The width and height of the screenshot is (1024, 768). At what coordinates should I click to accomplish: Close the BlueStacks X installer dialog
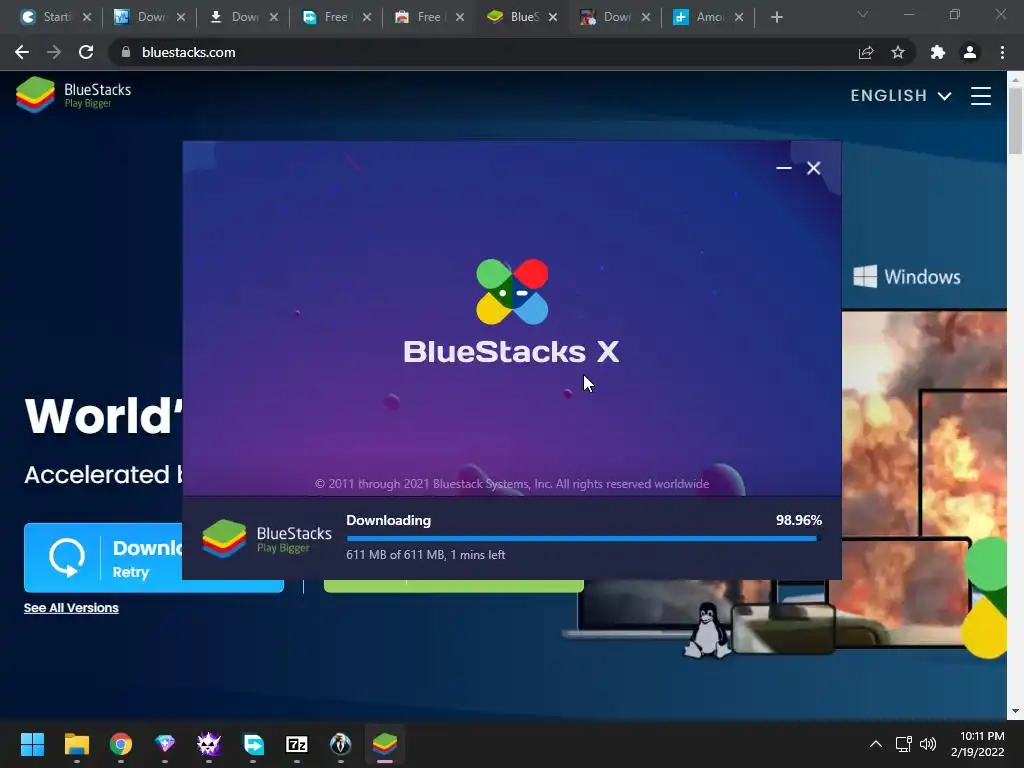point(813,168)
